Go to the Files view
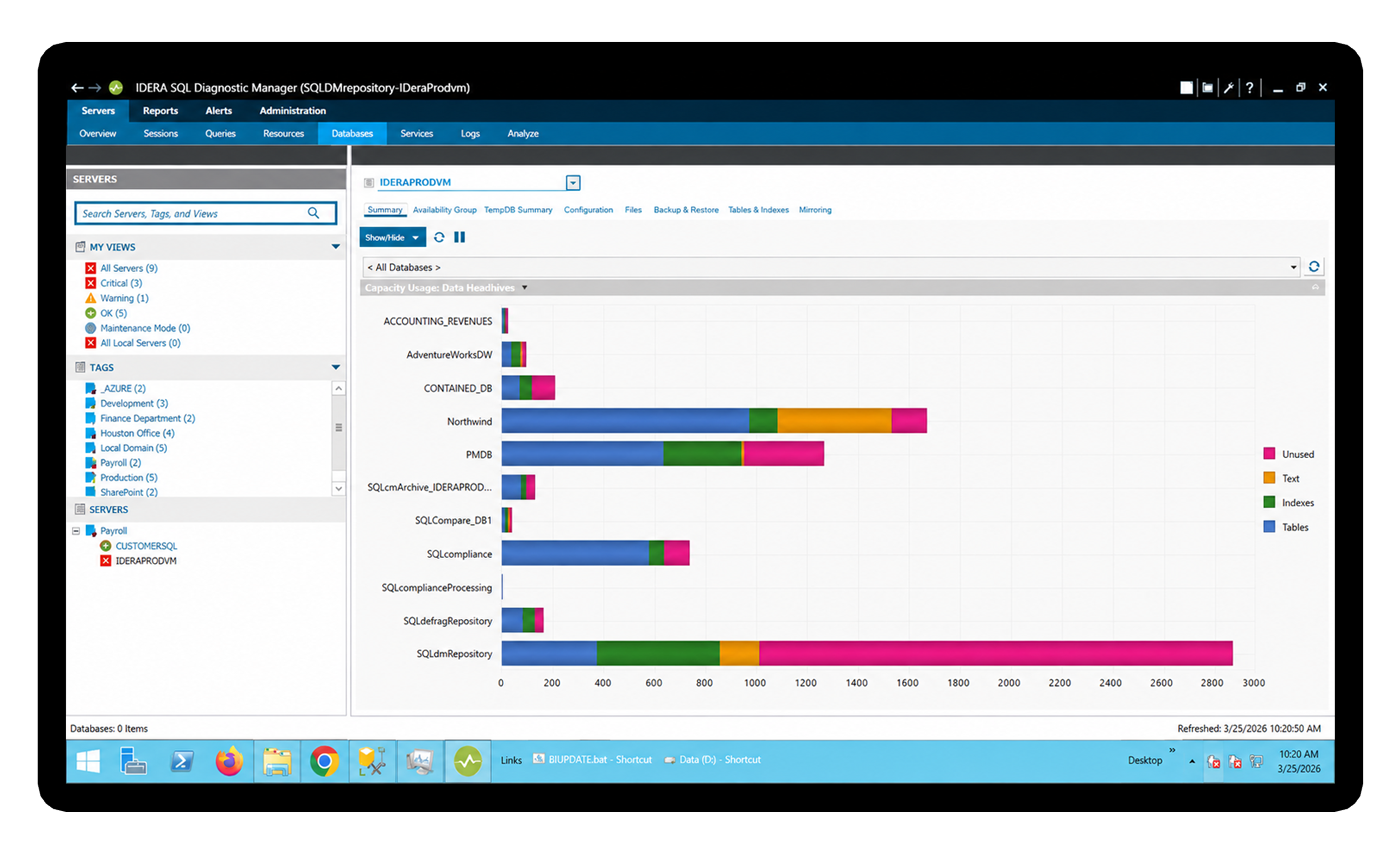 [x=633, y=210]
